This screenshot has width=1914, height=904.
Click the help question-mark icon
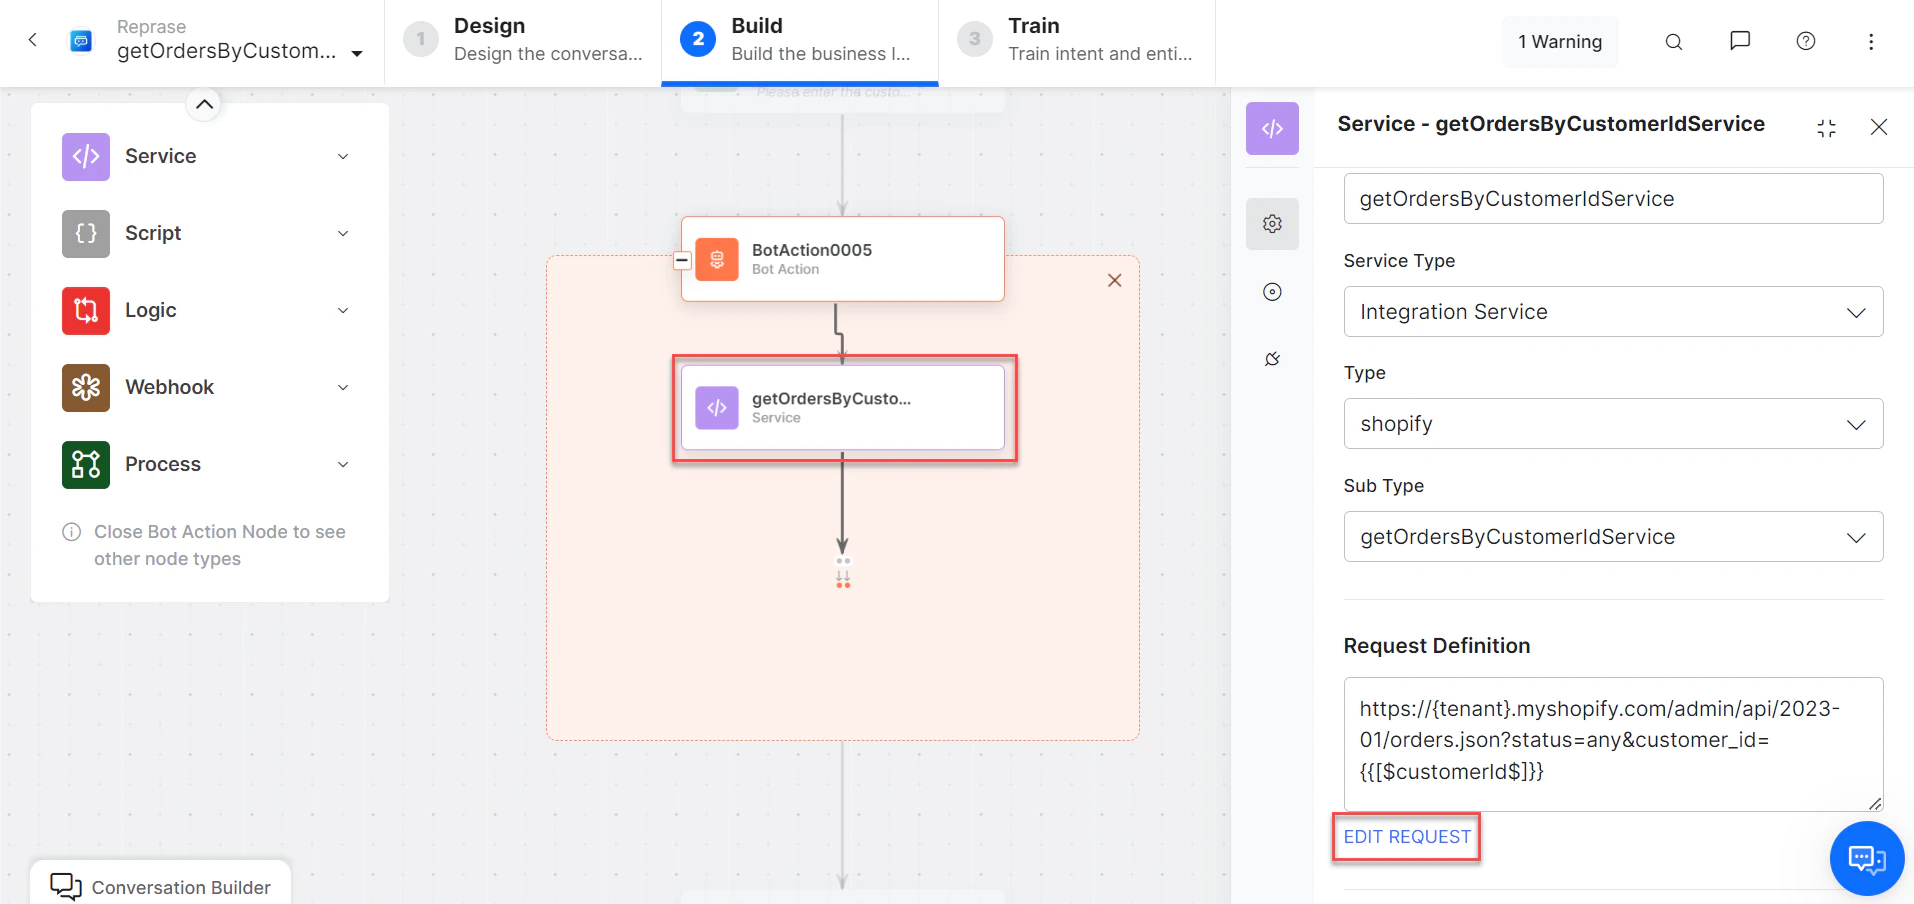(1805, 41)
